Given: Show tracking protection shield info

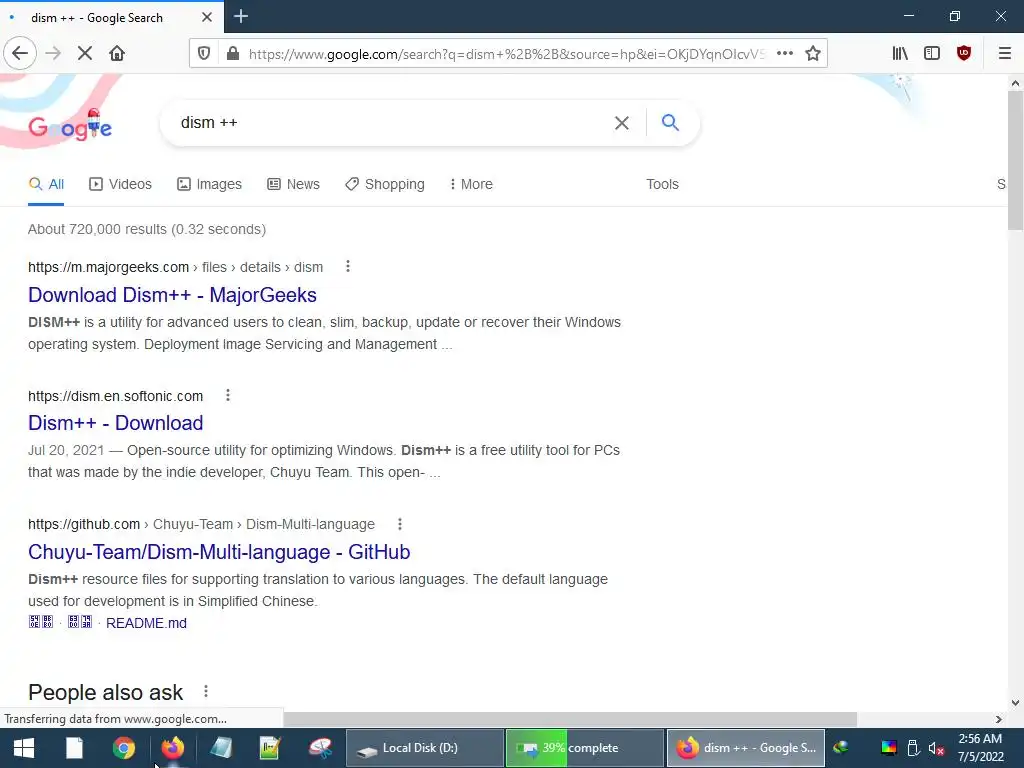Looking at the screenshot, I should point(204,53).
